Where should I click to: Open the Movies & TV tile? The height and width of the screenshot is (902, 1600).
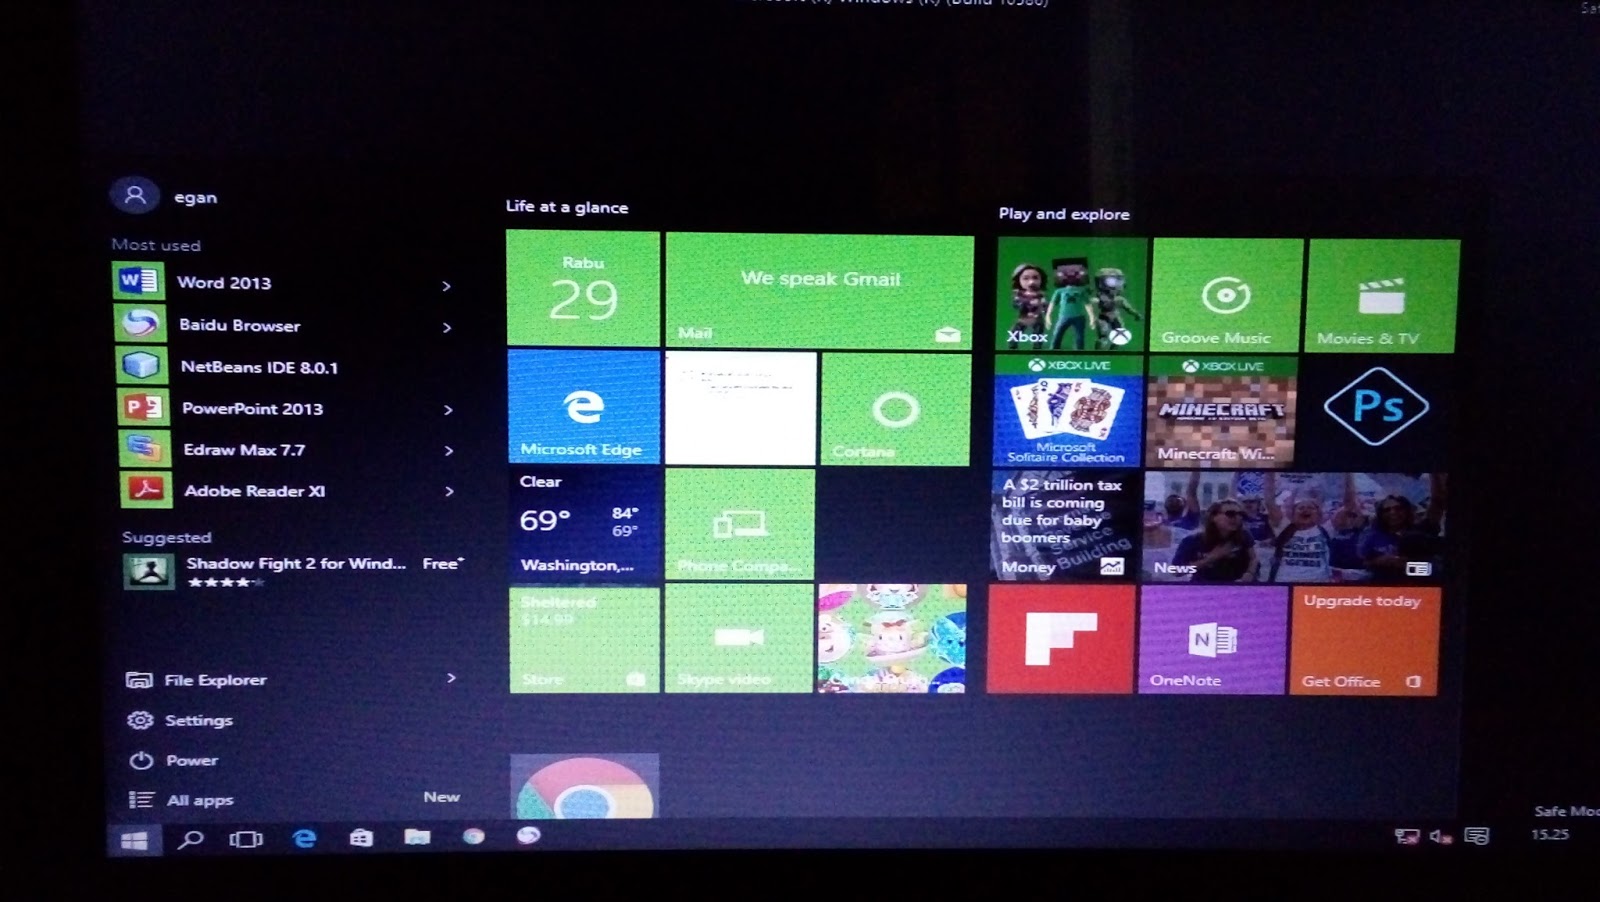1382,296
